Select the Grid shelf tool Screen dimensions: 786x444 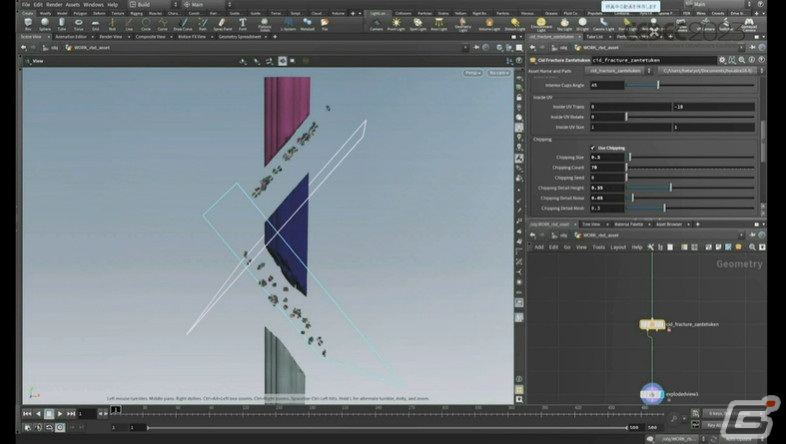(95, 24)
